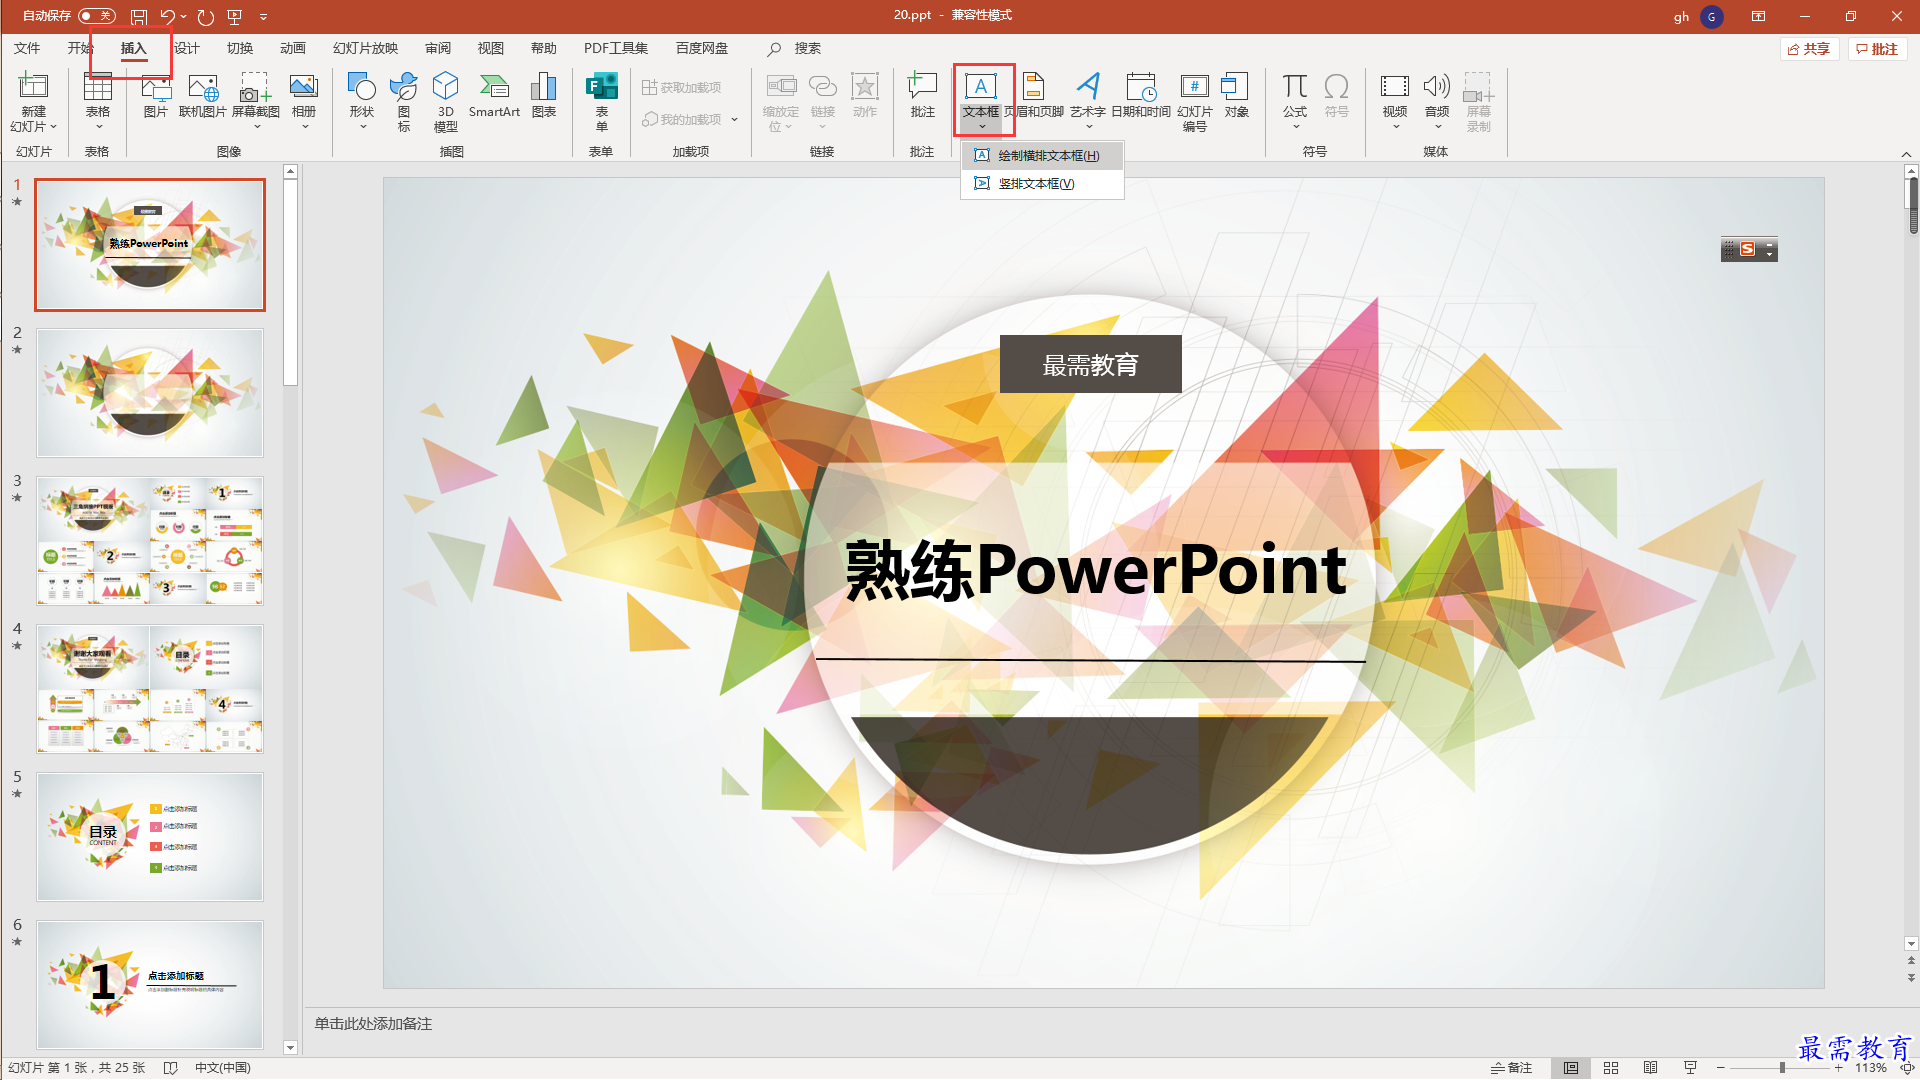The height and width of the screenshot is (1080, 1920).
Task: Switch to Slide Sorter view in status bar
Action: click(1611, 1068)
